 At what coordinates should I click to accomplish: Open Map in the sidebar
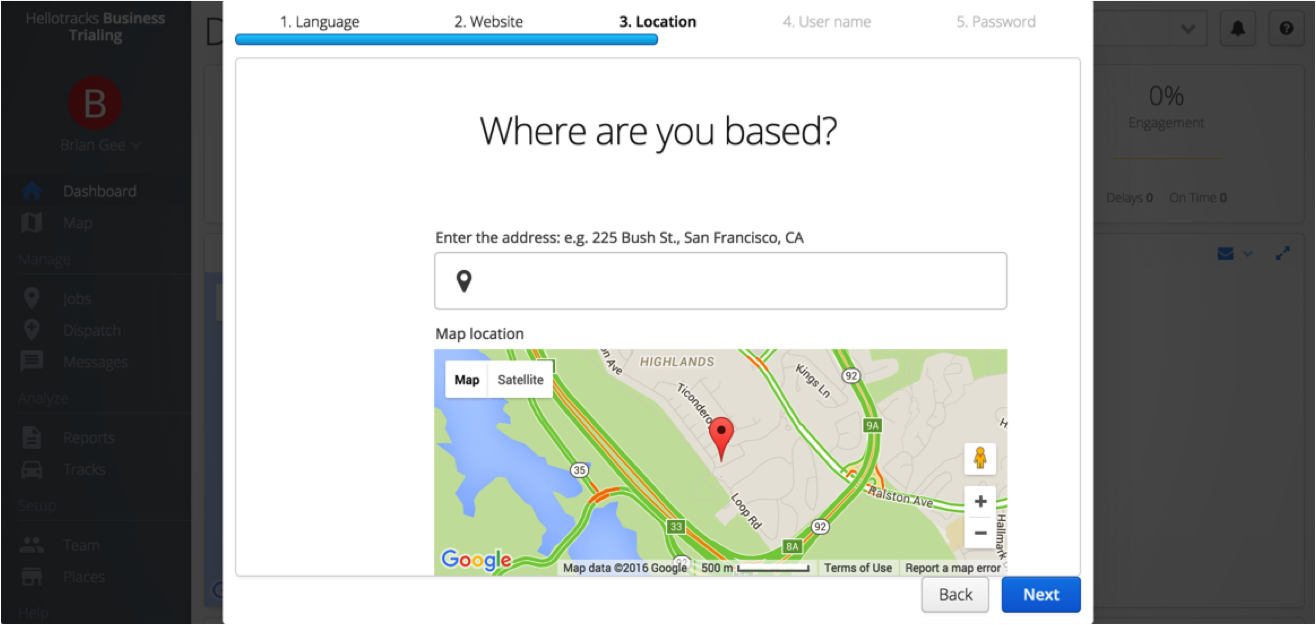[x=77, y=223]
